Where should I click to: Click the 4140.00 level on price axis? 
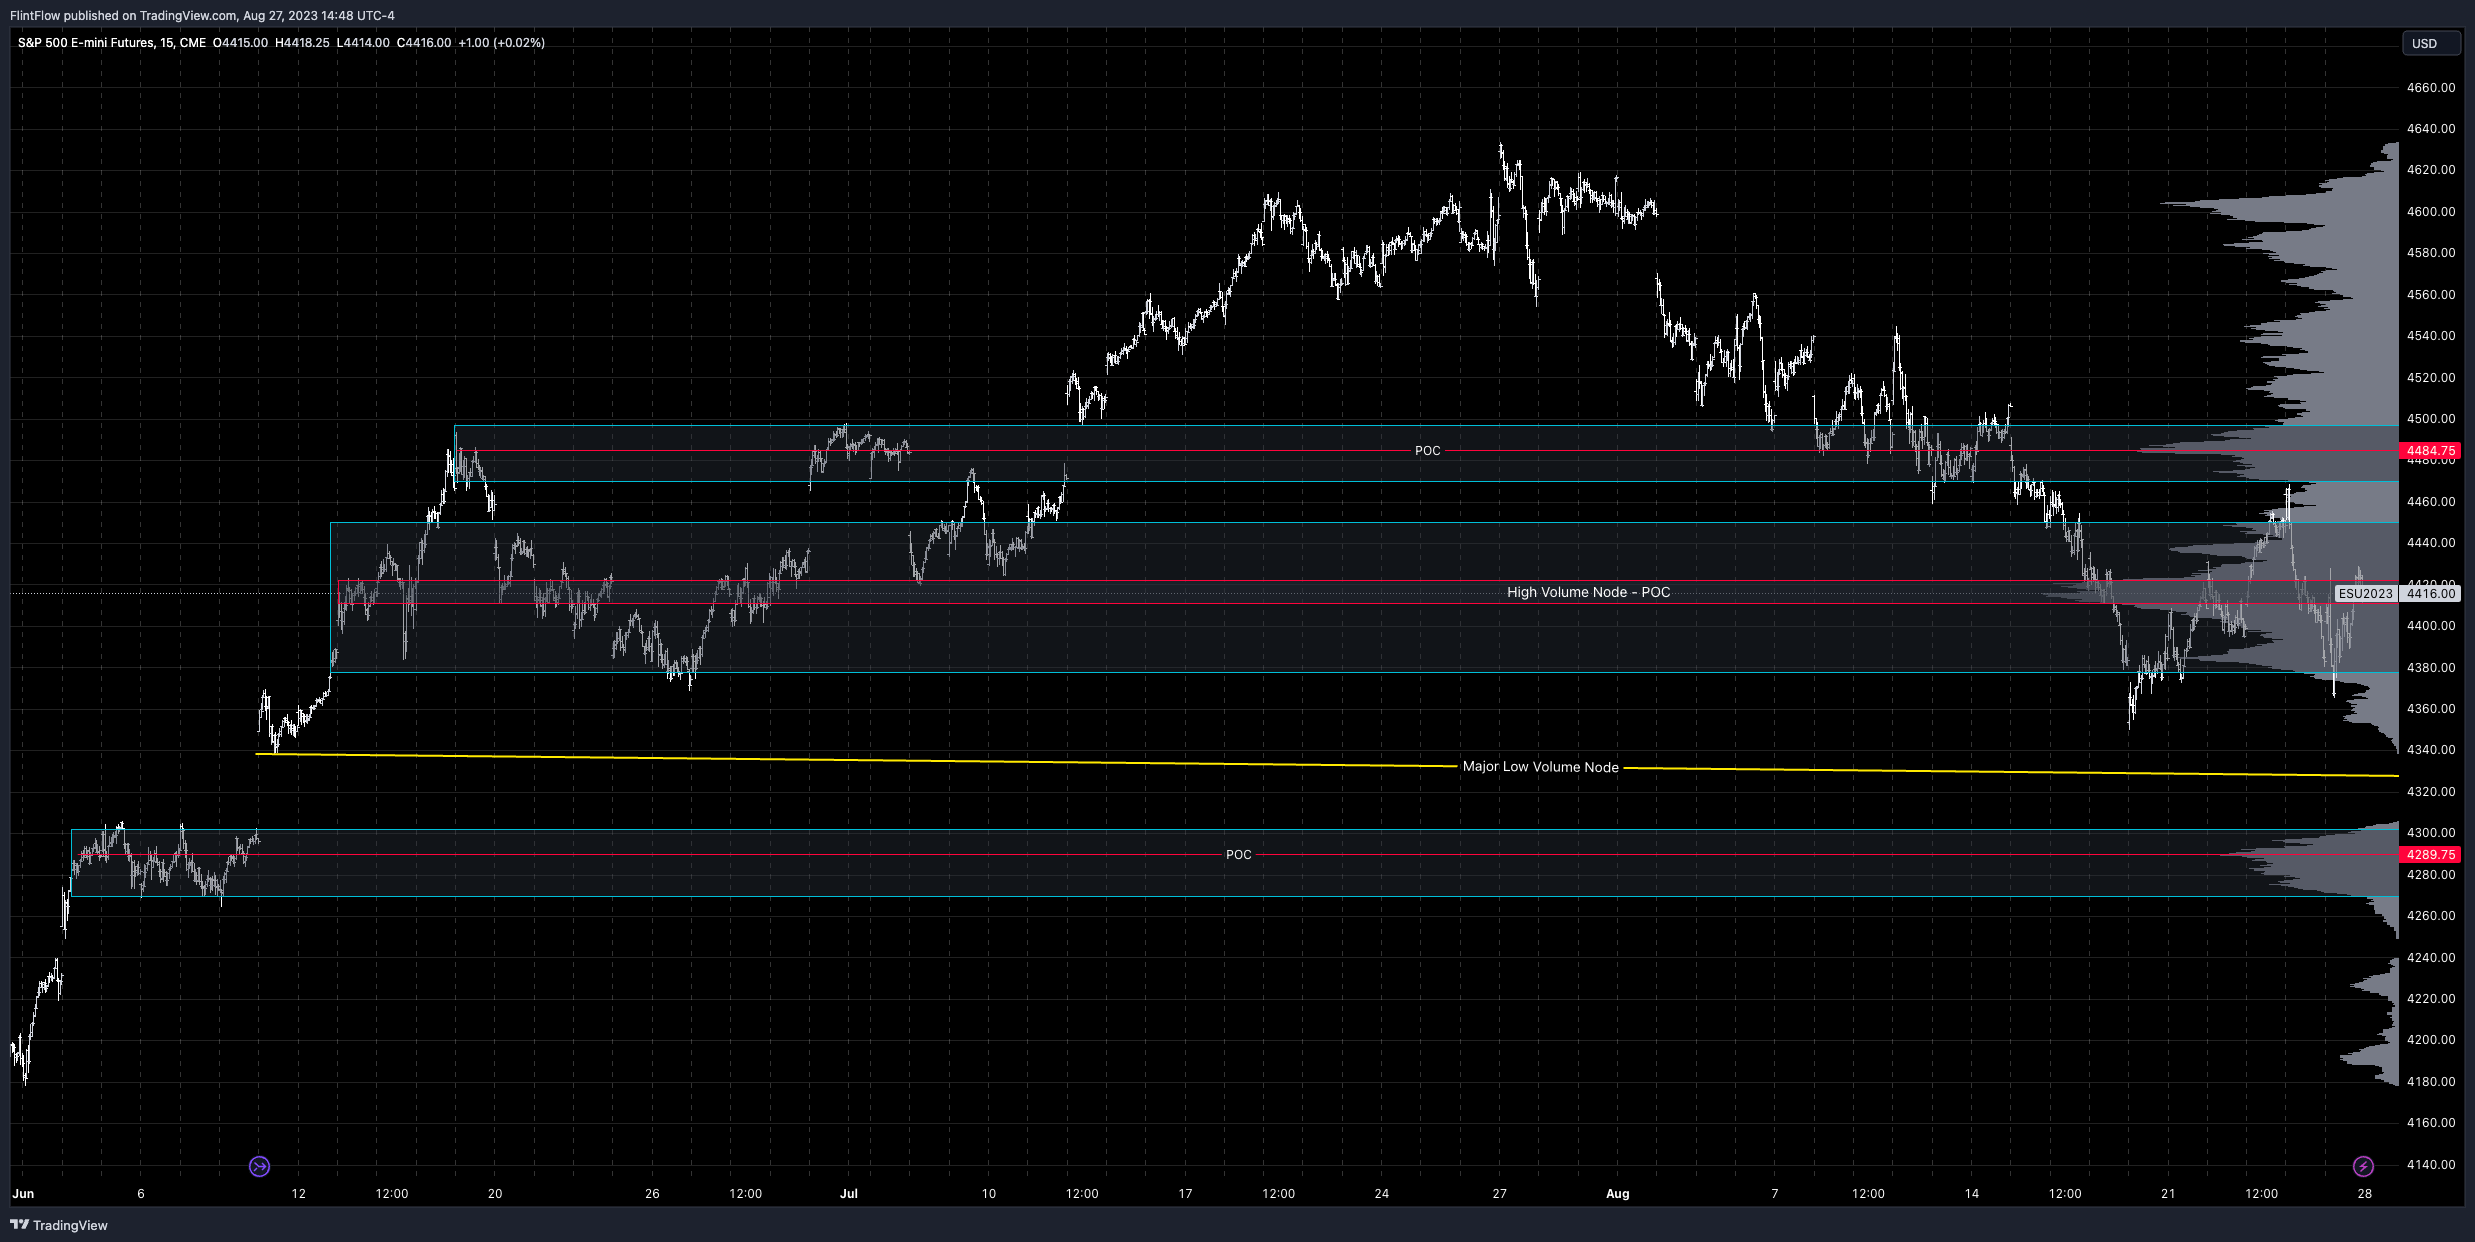point(2430,1164)
